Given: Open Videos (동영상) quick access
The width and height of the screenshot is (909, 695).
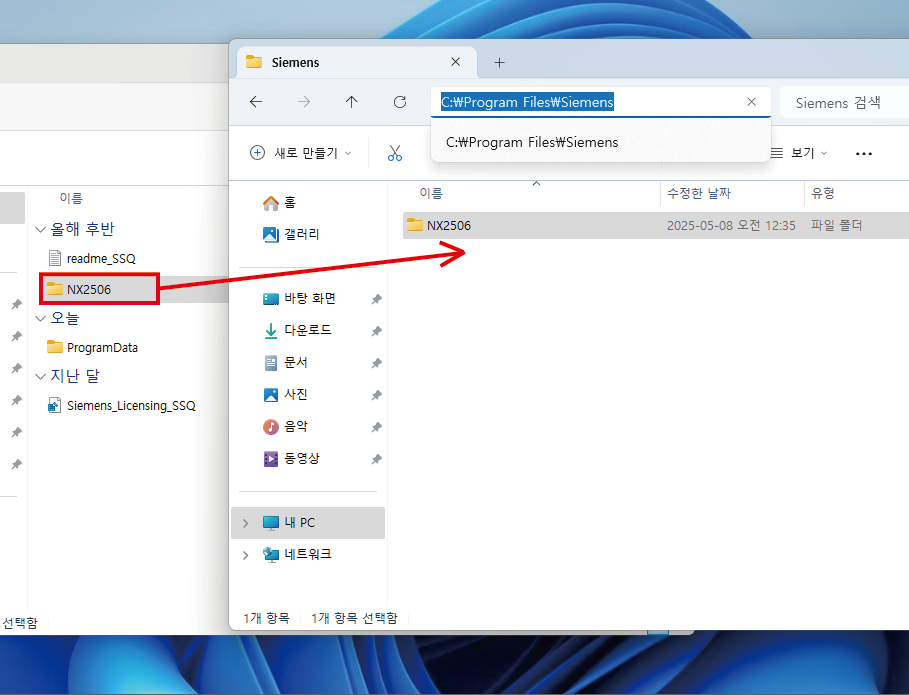Looking at the screenshot, I should [291, 459].
